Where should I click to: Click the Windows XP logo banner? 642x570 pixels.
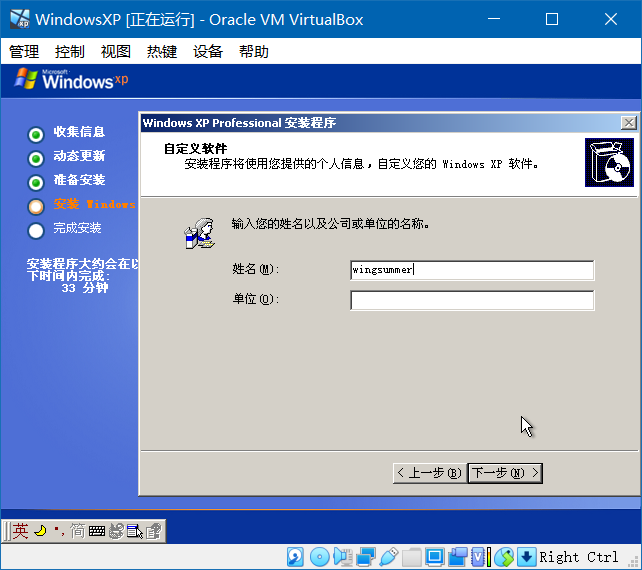71,79
